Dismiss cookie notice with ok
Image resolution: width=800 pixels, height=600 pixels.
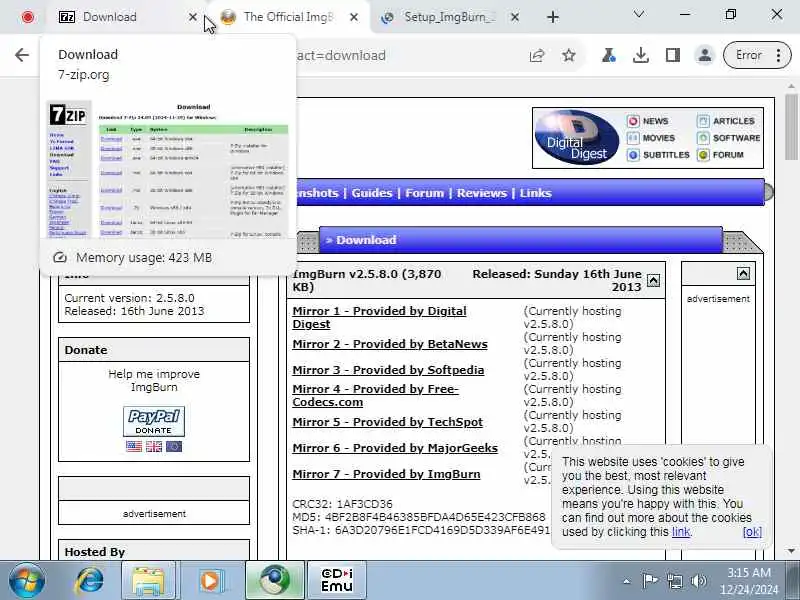pos(752,532)
